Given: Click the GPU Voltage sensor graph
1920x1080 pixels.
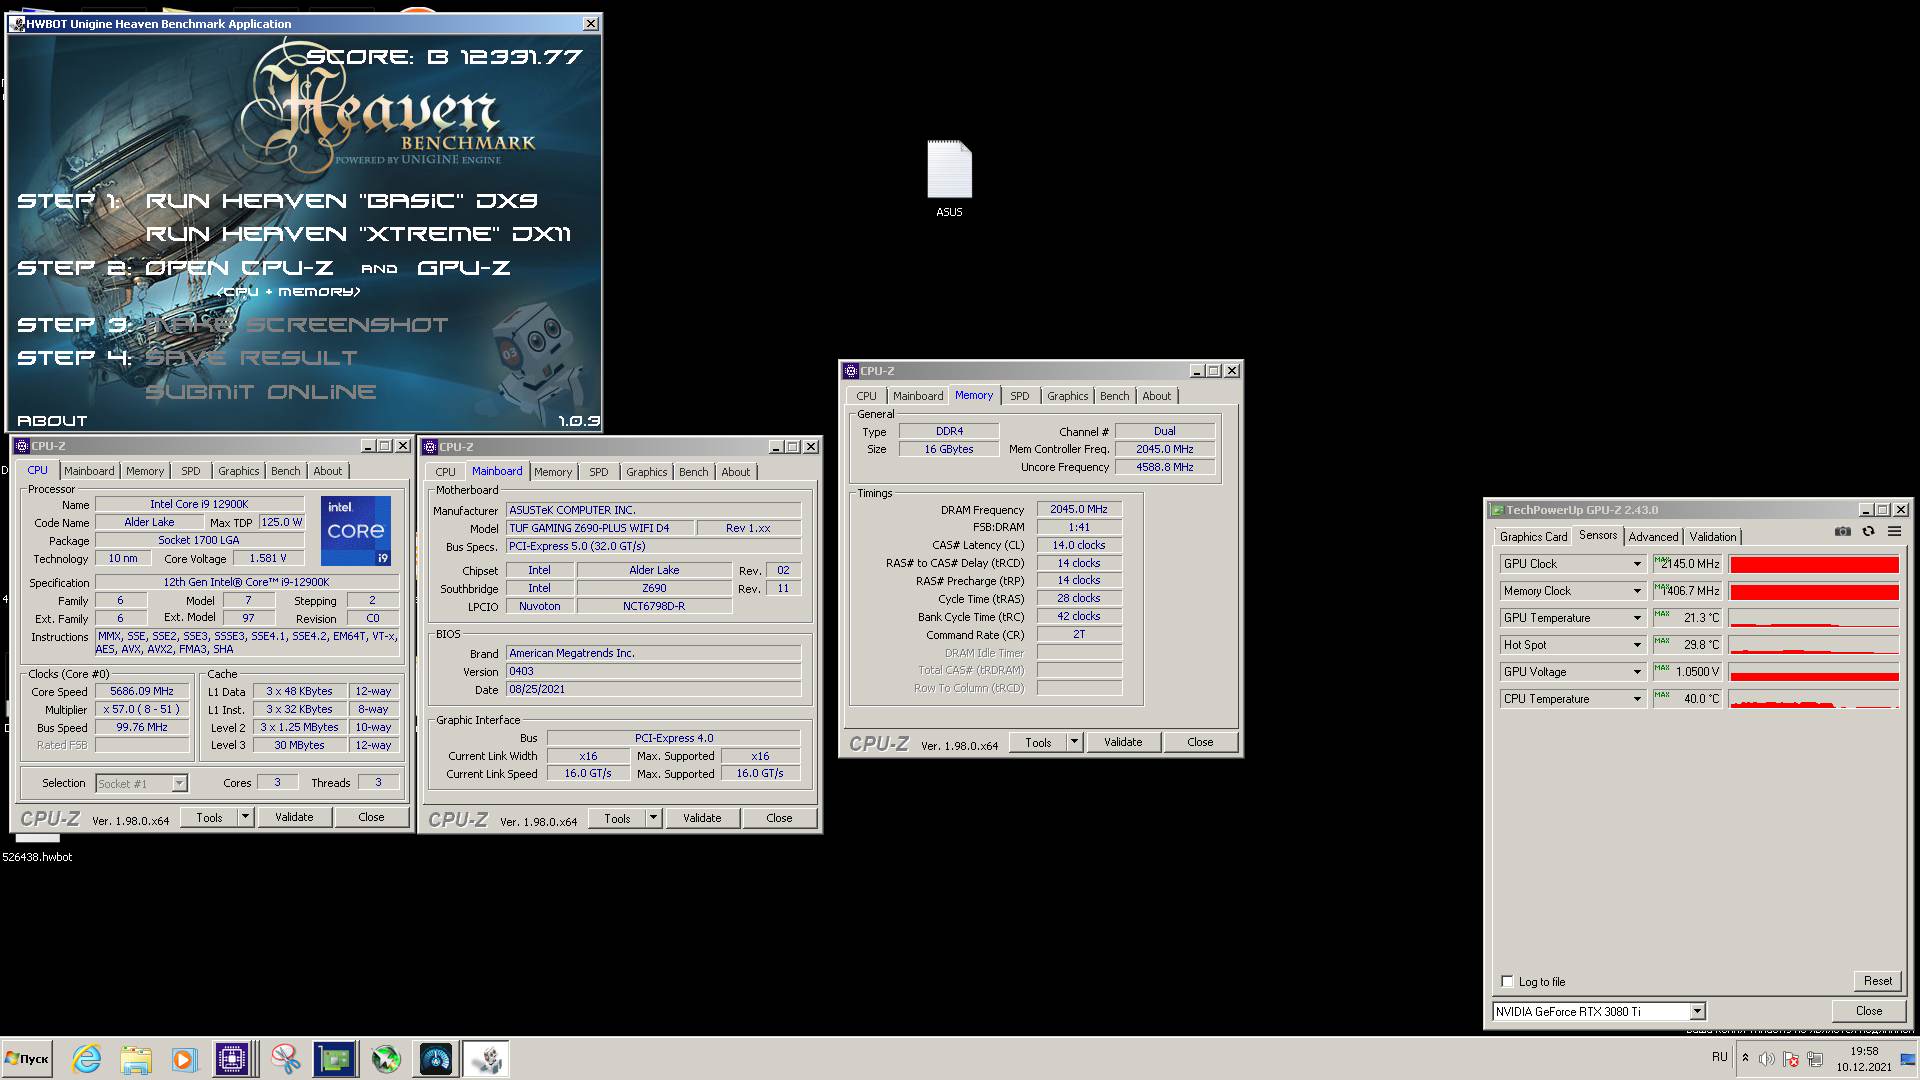Looking at the screenshot, I should [1814, 672].
